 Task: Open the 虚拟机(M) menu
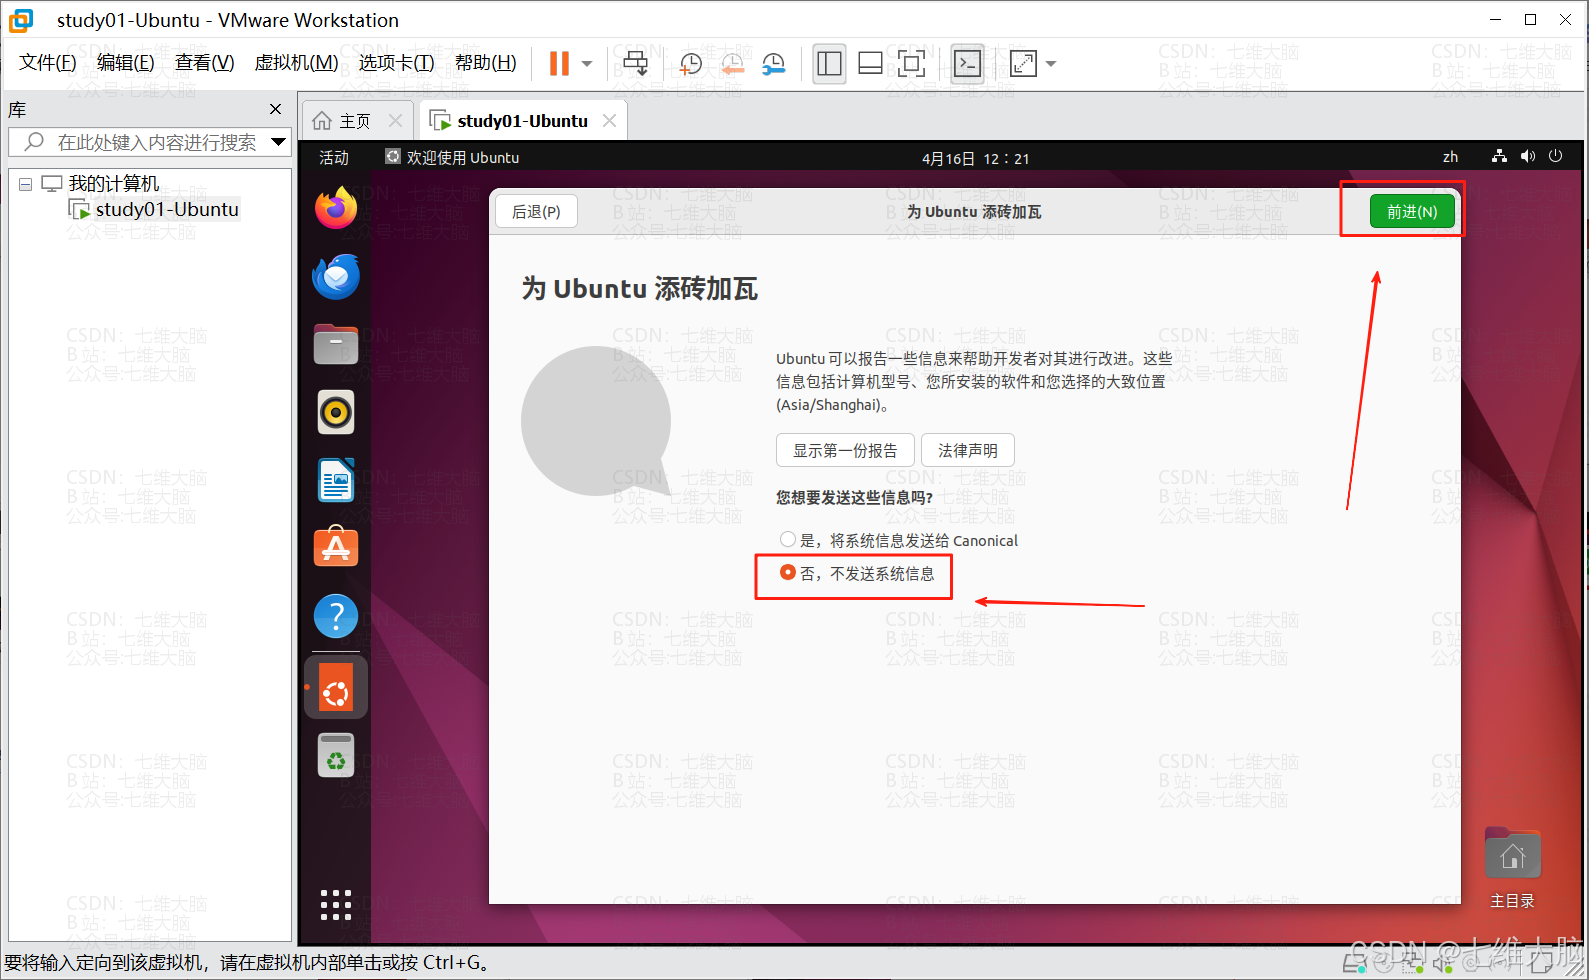(296, 63)
